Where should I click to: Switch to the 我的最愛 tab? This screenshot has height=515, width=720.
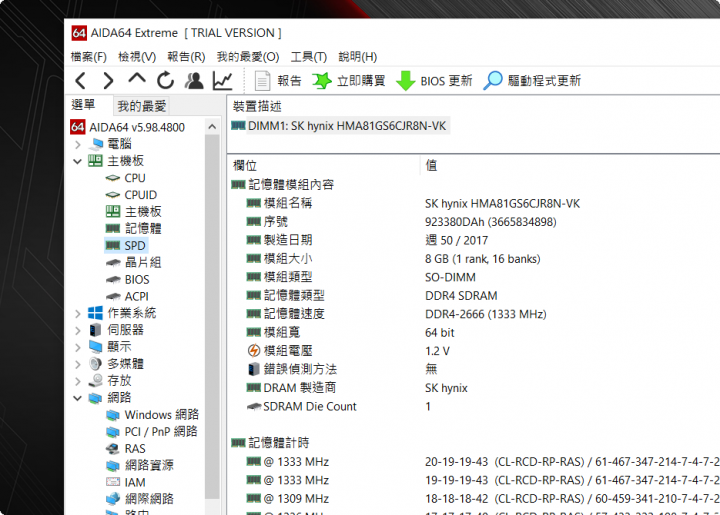click(x=141, y=106)
